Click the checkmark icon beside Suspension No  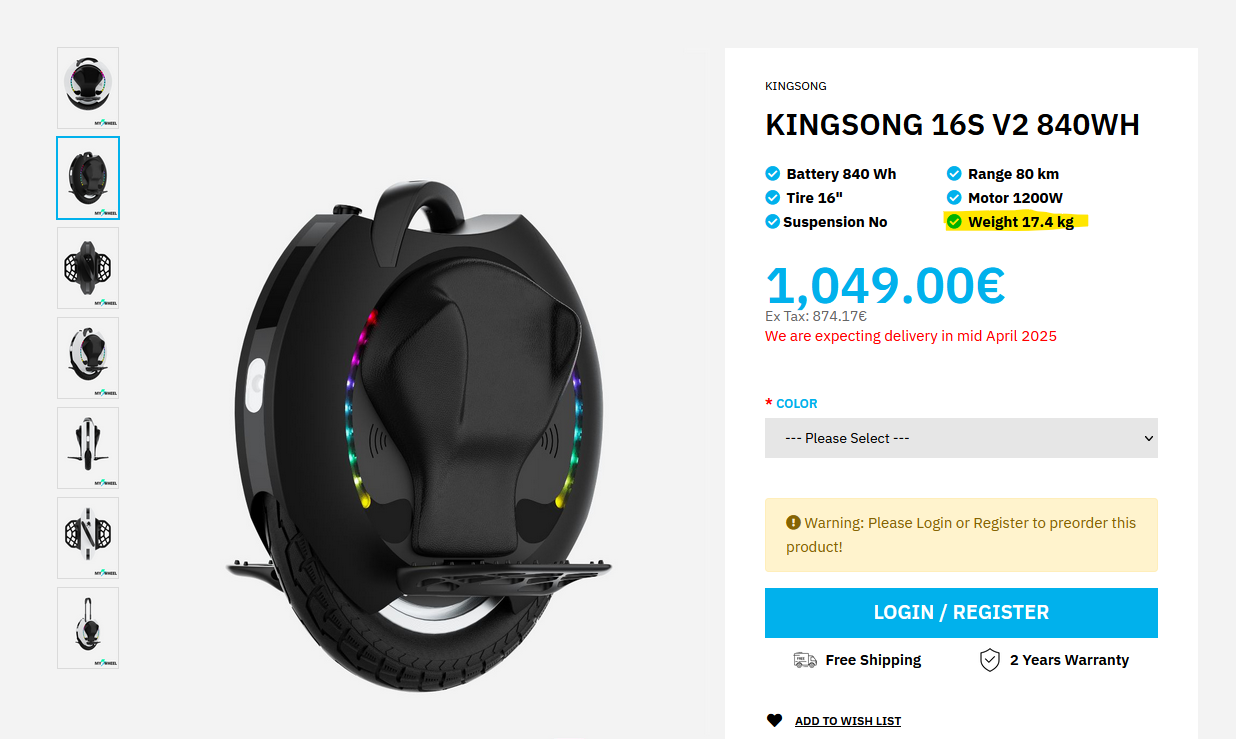coord(772,222)
